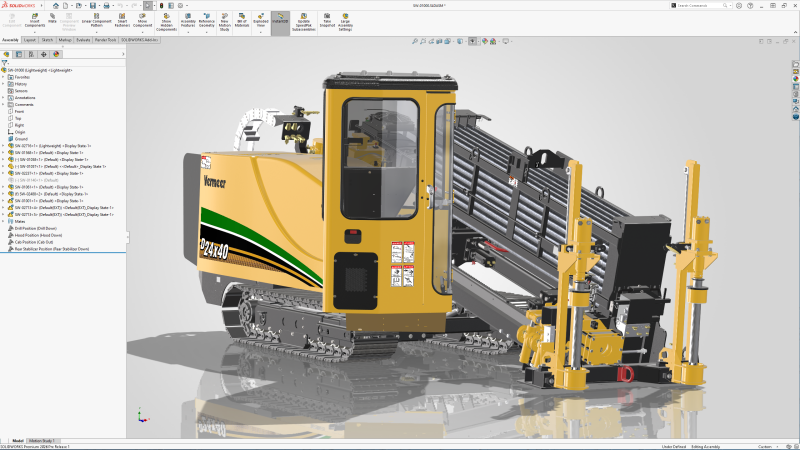Expand the SW-02237<1> component node
This screenshot has height=450, width=800.
[3, 173]
